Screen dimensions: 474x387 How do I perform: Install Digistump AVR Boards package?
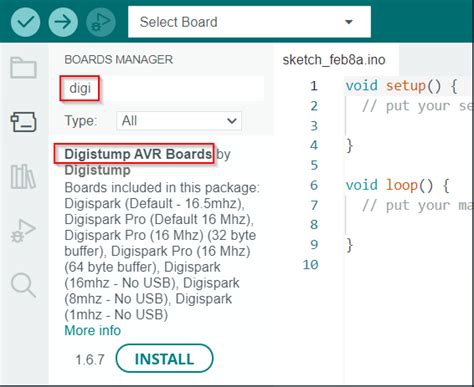click(x=164, y=359)
